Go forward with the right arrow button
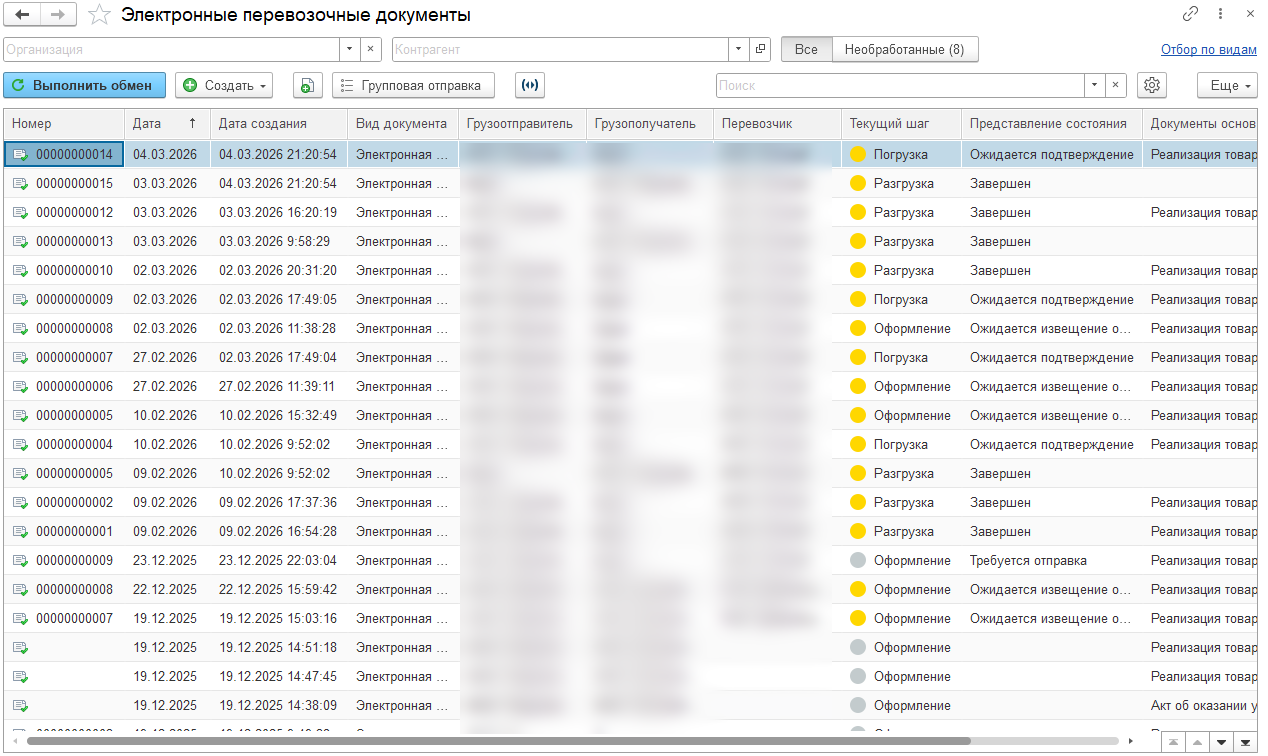 [58, 14]
